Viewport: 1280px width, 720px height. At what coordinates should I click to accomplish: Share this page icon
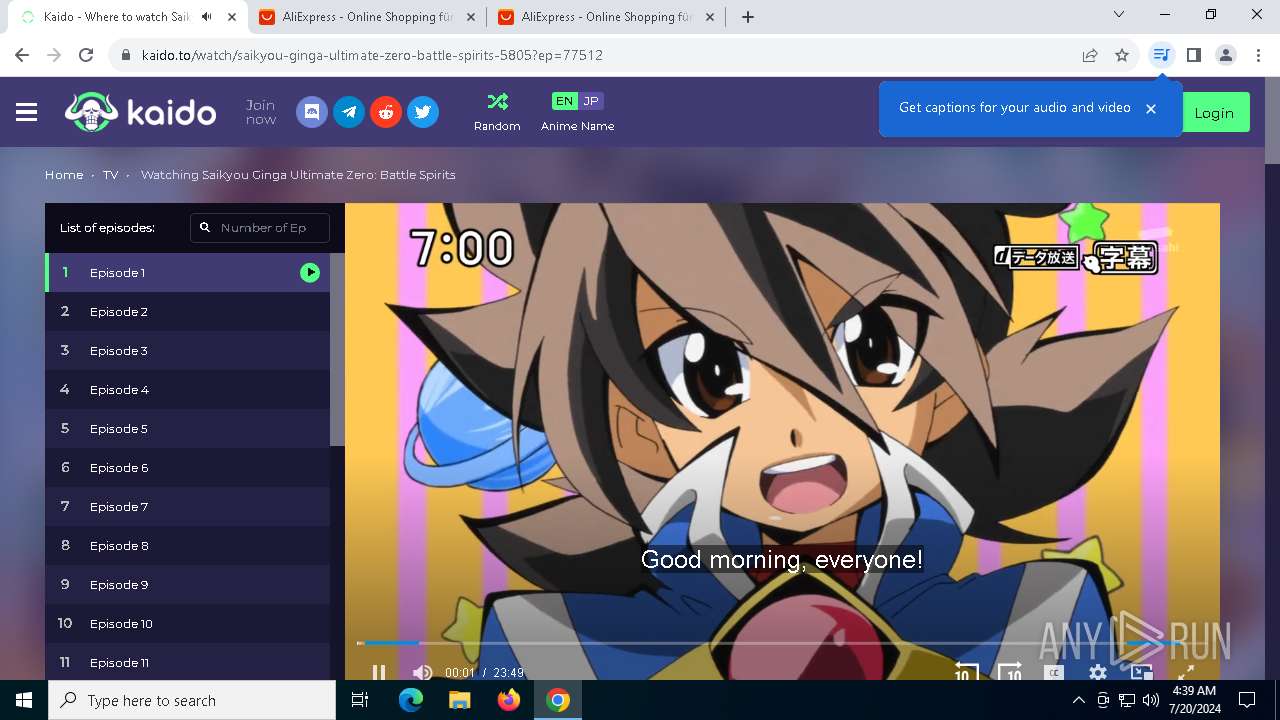(1090, 55)
